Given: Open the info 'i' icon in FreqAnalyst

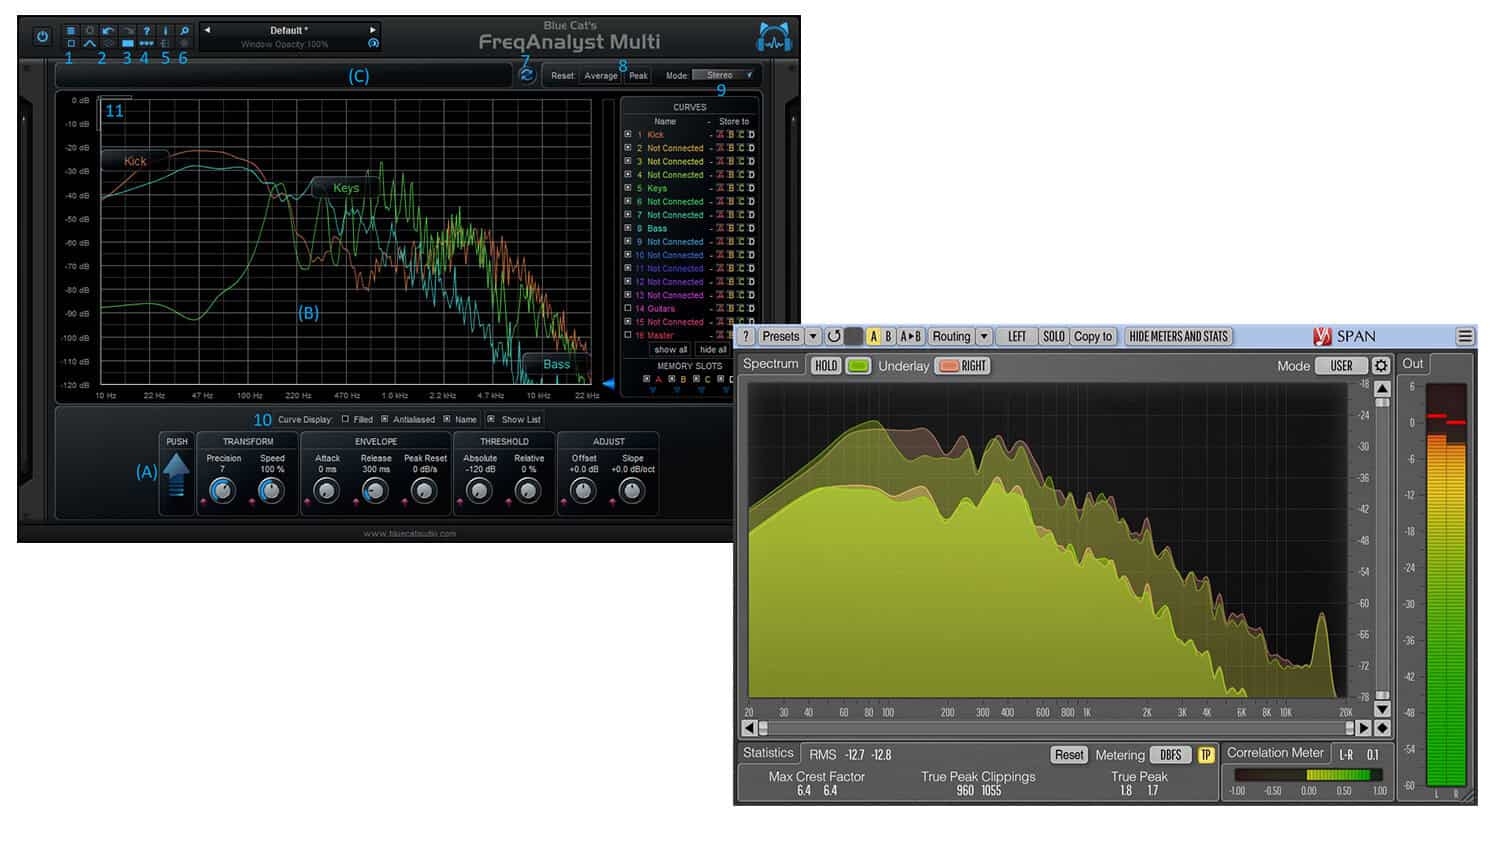Looking at the screenshot, I should coord(166,31).
